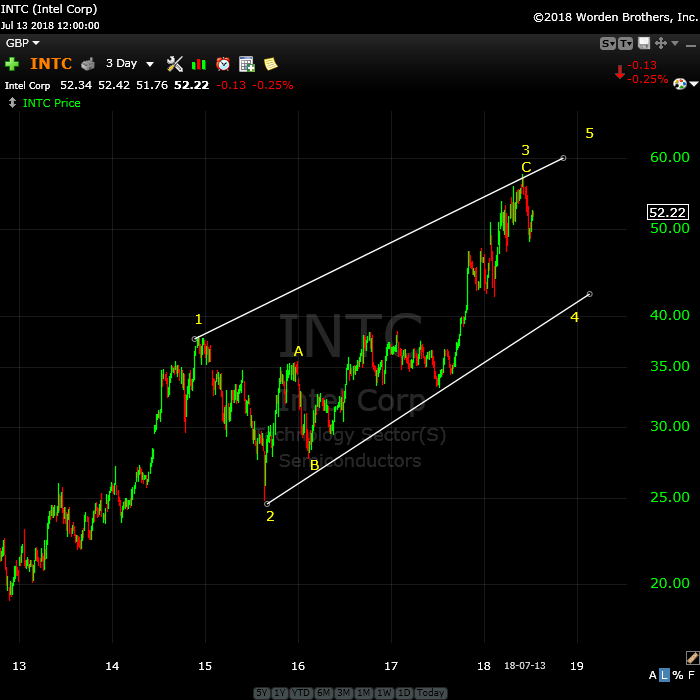Select the 3M zoom range
The width and height of the screenshot is (700, 700).
tap(343, 693)
